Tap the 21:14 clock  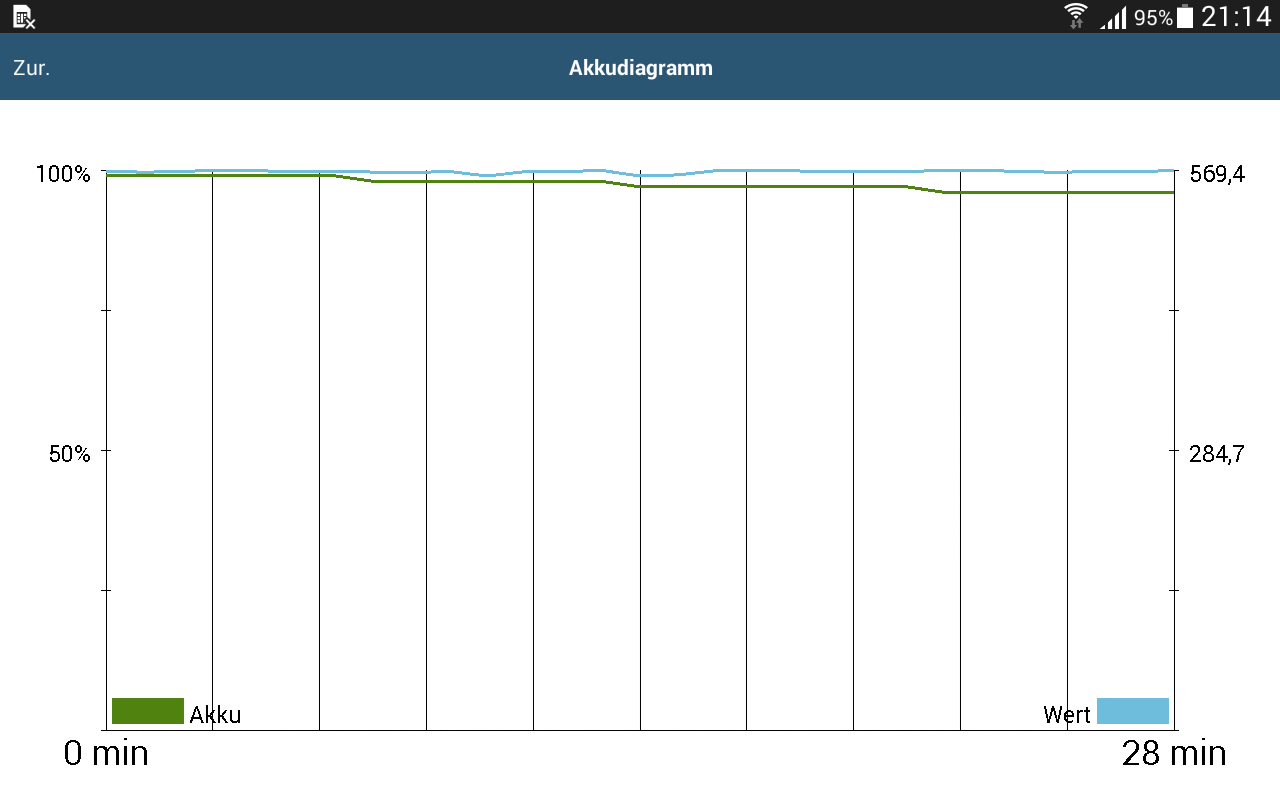pos(1236,16)
